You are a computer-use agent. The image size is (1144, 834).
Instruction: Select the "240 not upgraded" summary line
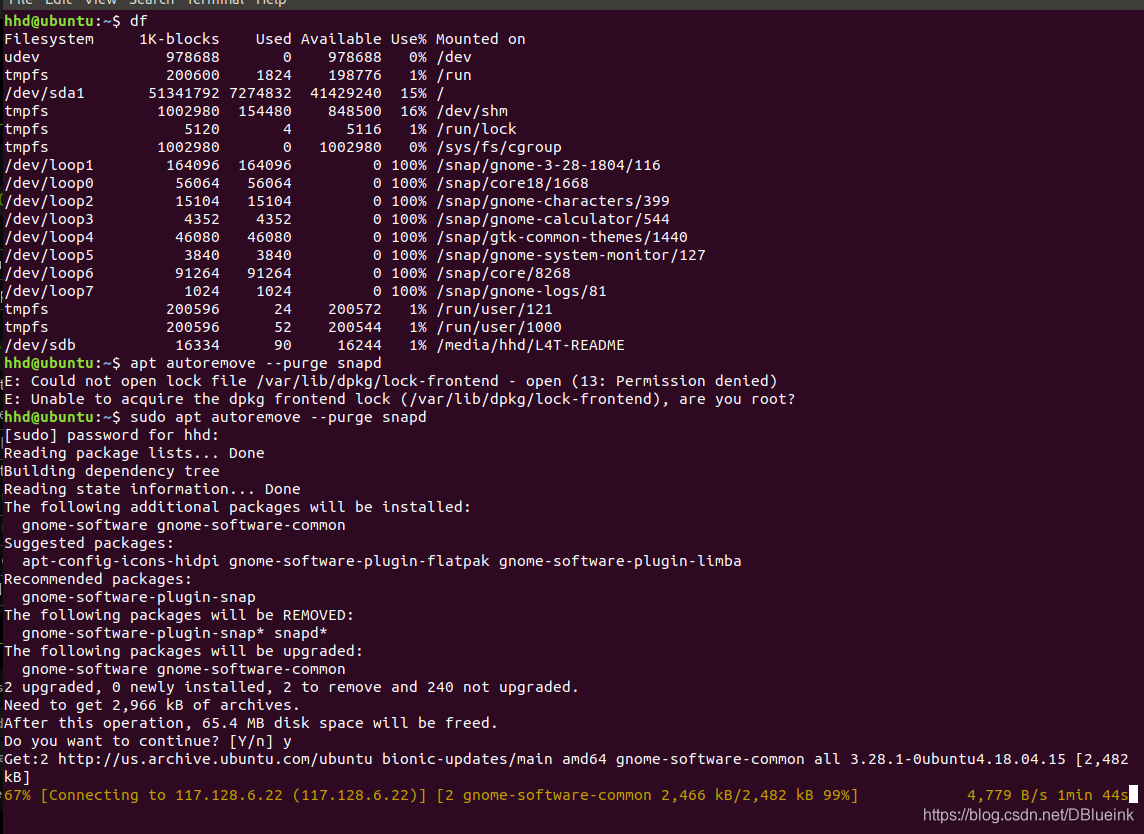291,687
